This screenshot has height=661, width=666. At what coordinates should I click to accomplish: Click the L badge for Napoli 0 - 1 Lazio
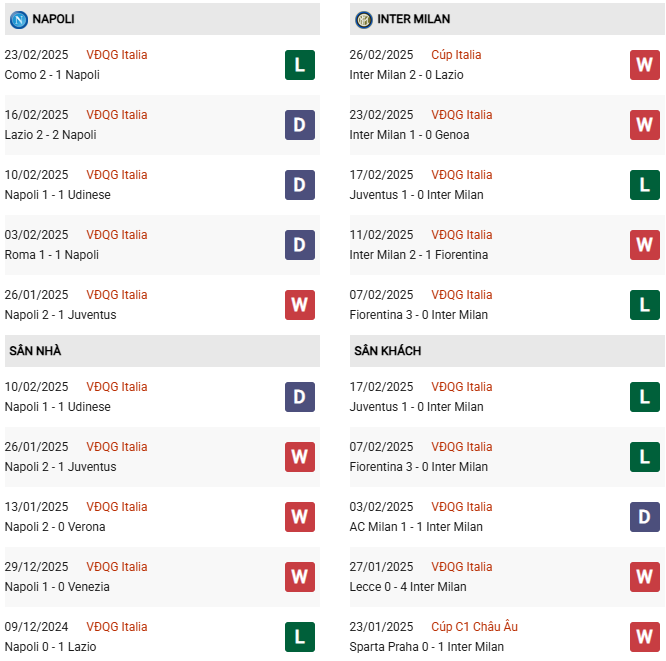(x=299, y=637)
